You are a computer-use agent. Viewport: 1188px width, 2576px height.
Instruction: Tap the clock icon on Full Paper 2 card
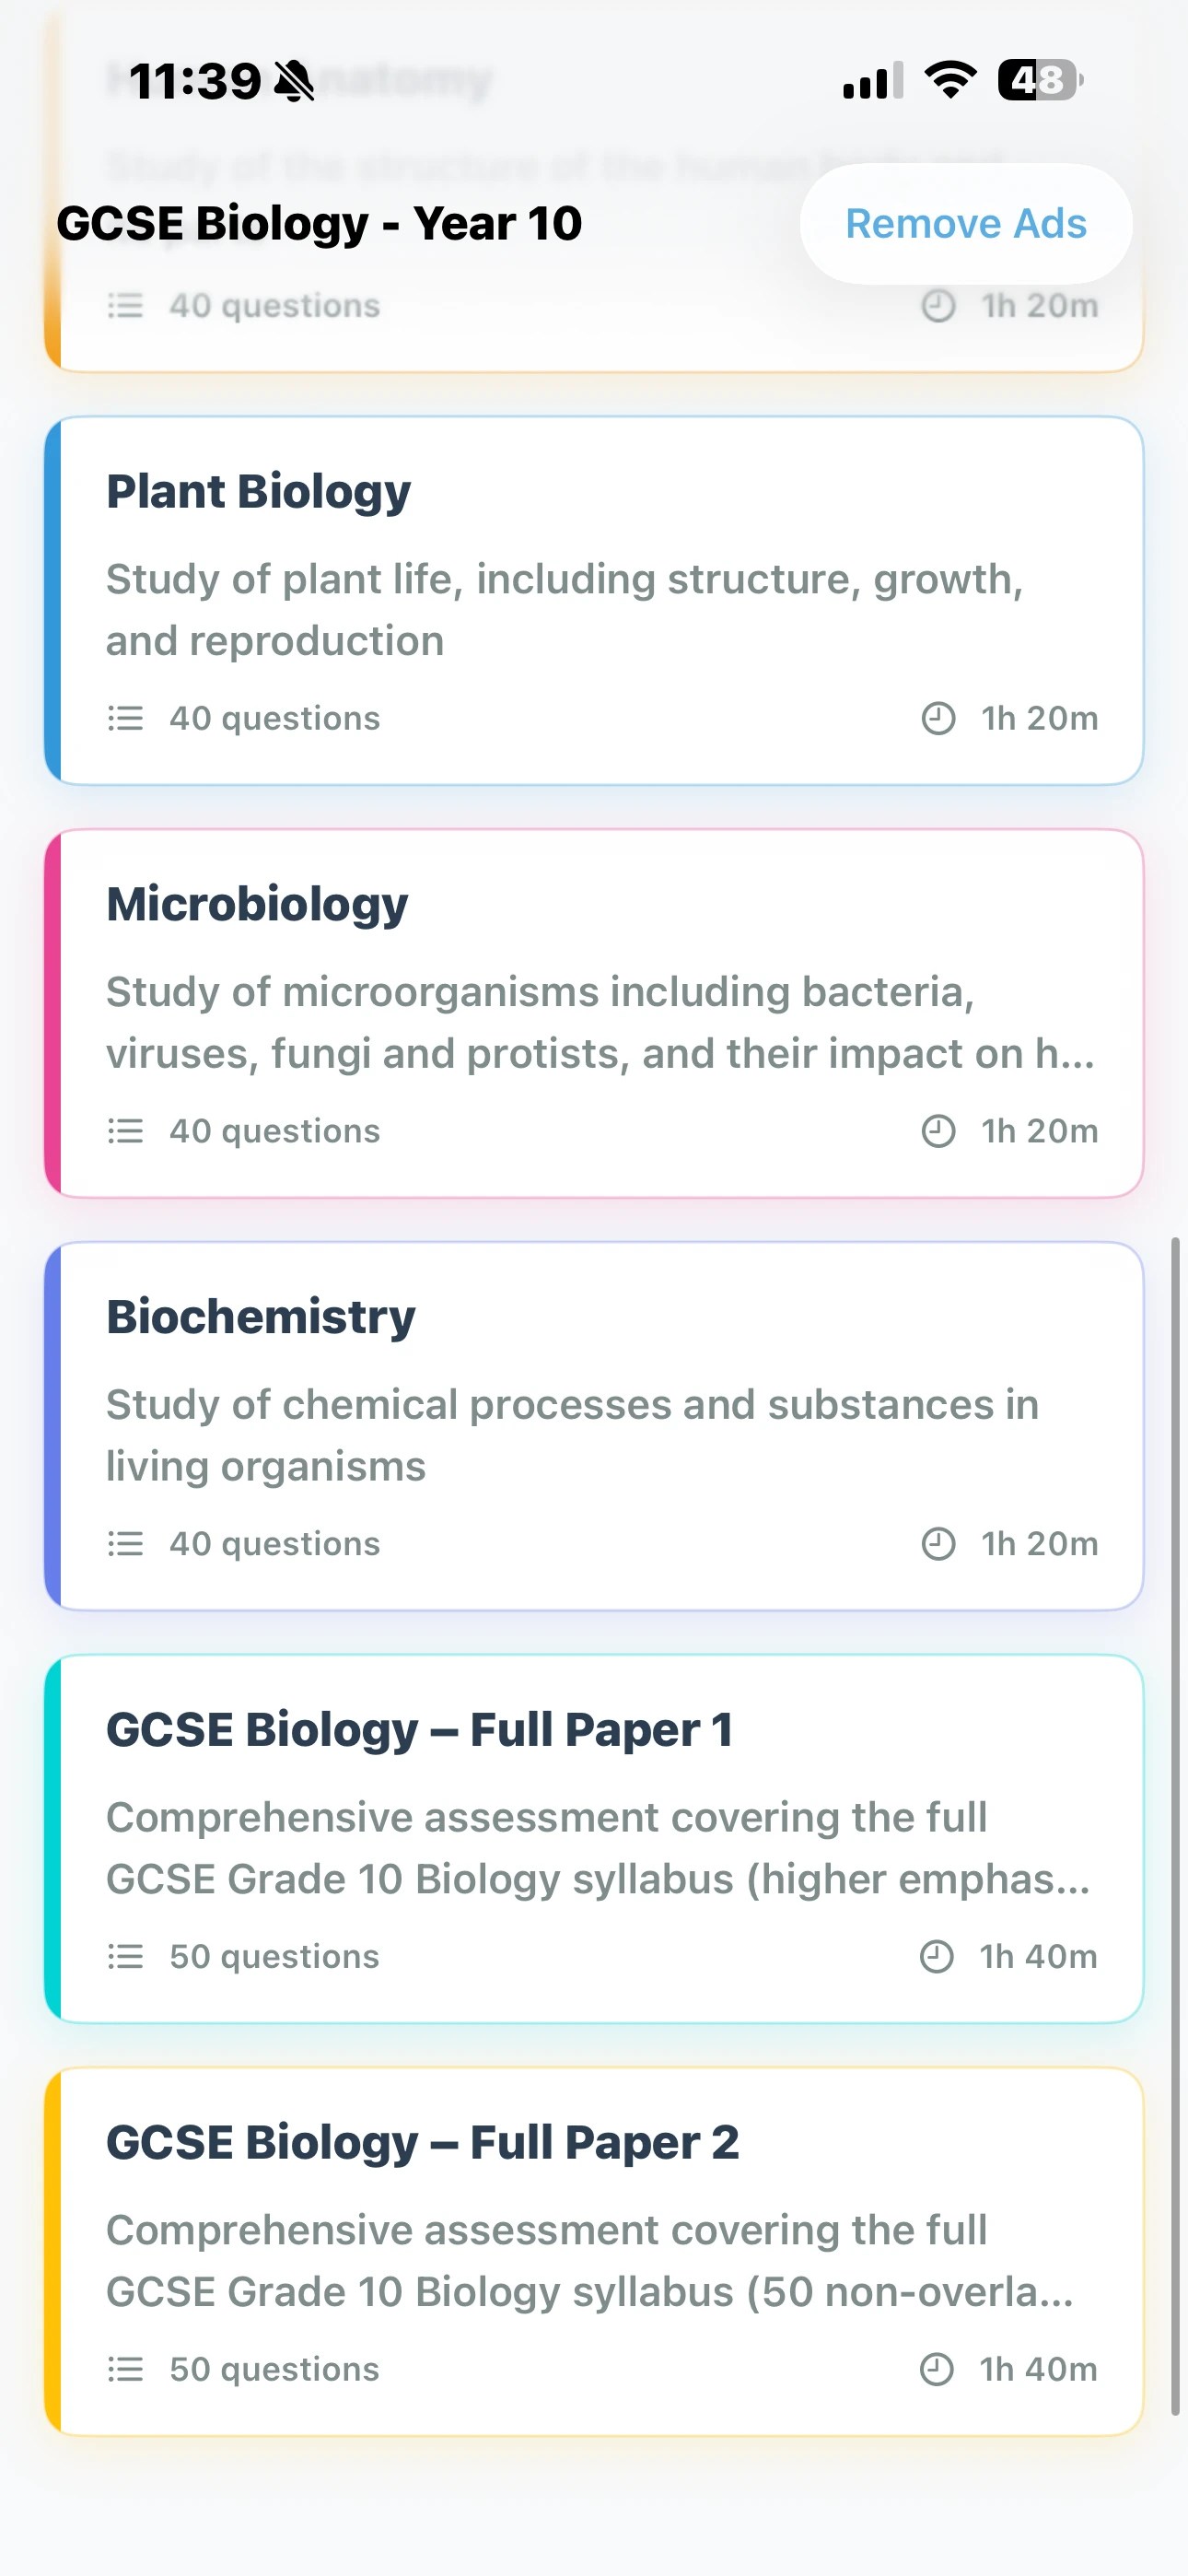(936, 2369)
